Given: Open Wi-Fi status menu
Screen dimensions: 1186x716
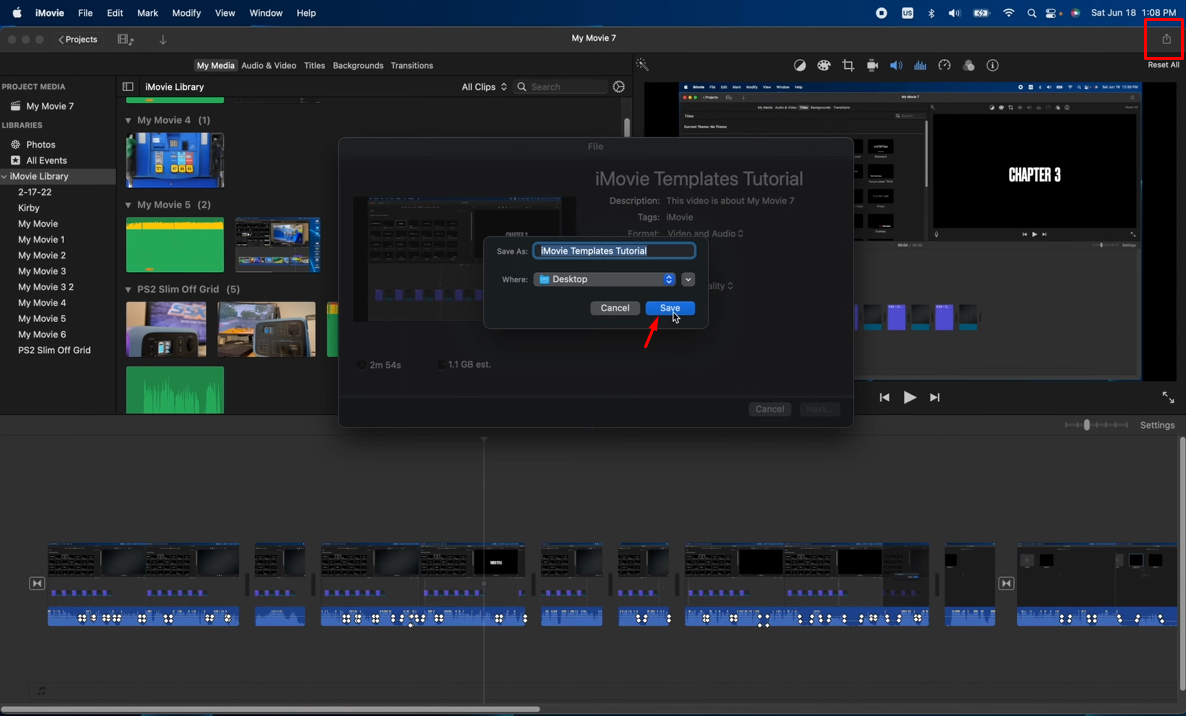Looking at the screenshot, I should [x=1008, y=13].
